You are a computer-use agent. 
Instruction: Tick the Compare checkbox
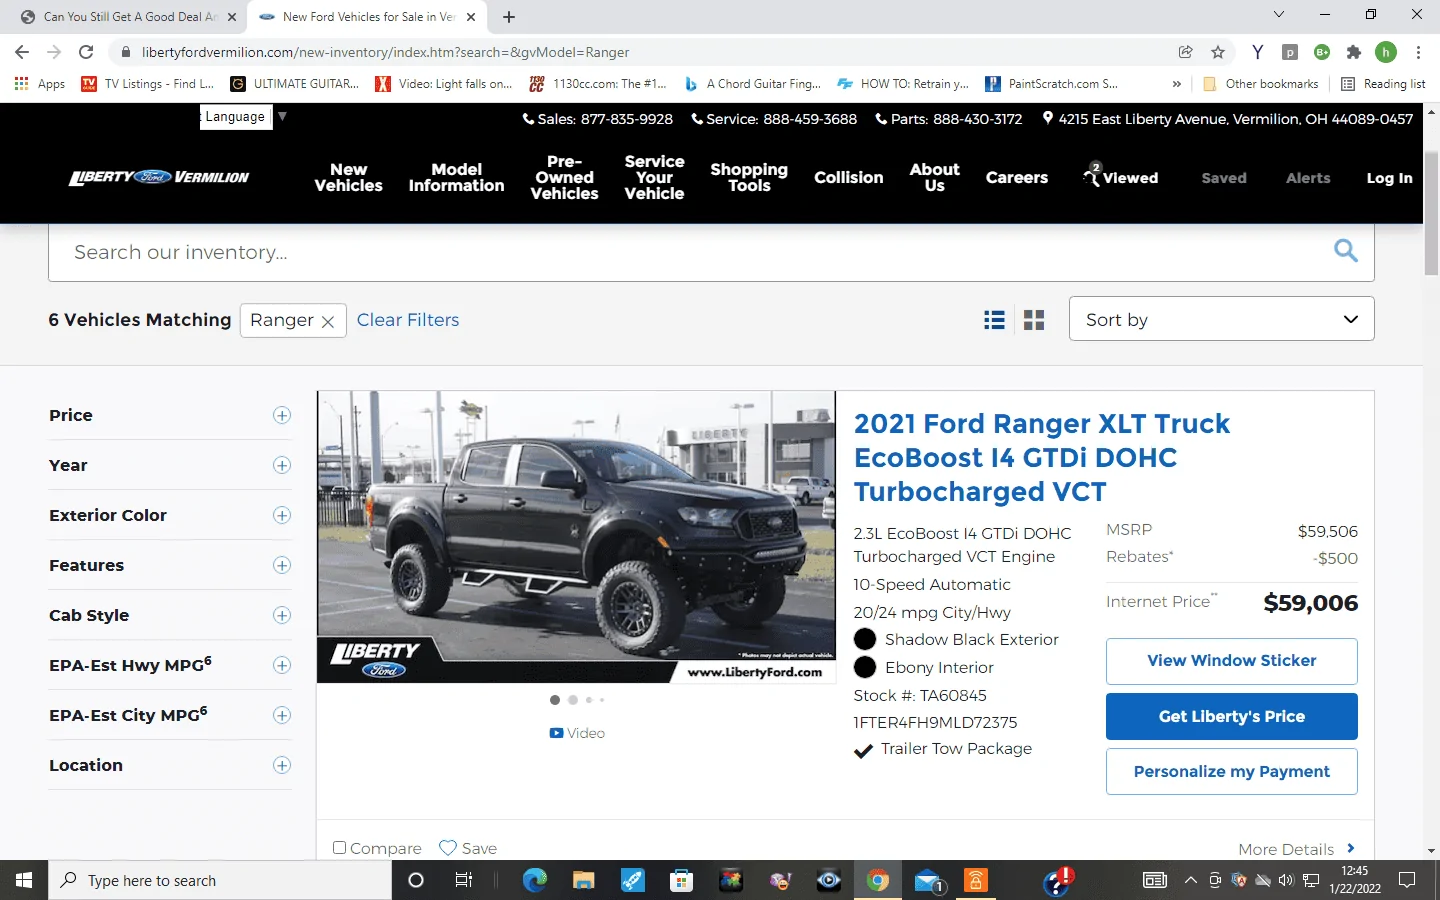339,847
